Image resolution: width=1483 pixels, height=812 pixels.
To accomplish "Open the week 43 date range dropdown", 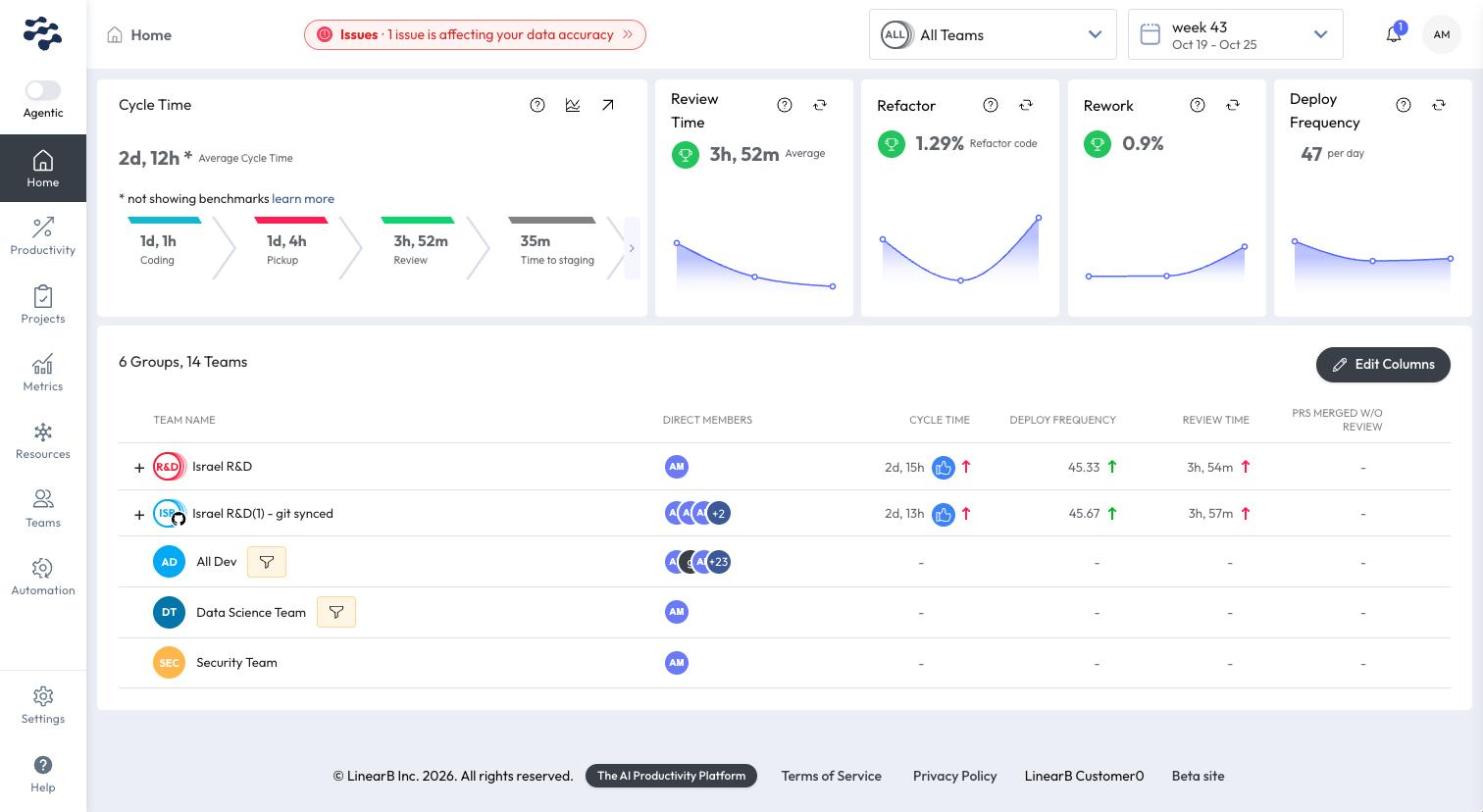I will [x=1236, y=35].
